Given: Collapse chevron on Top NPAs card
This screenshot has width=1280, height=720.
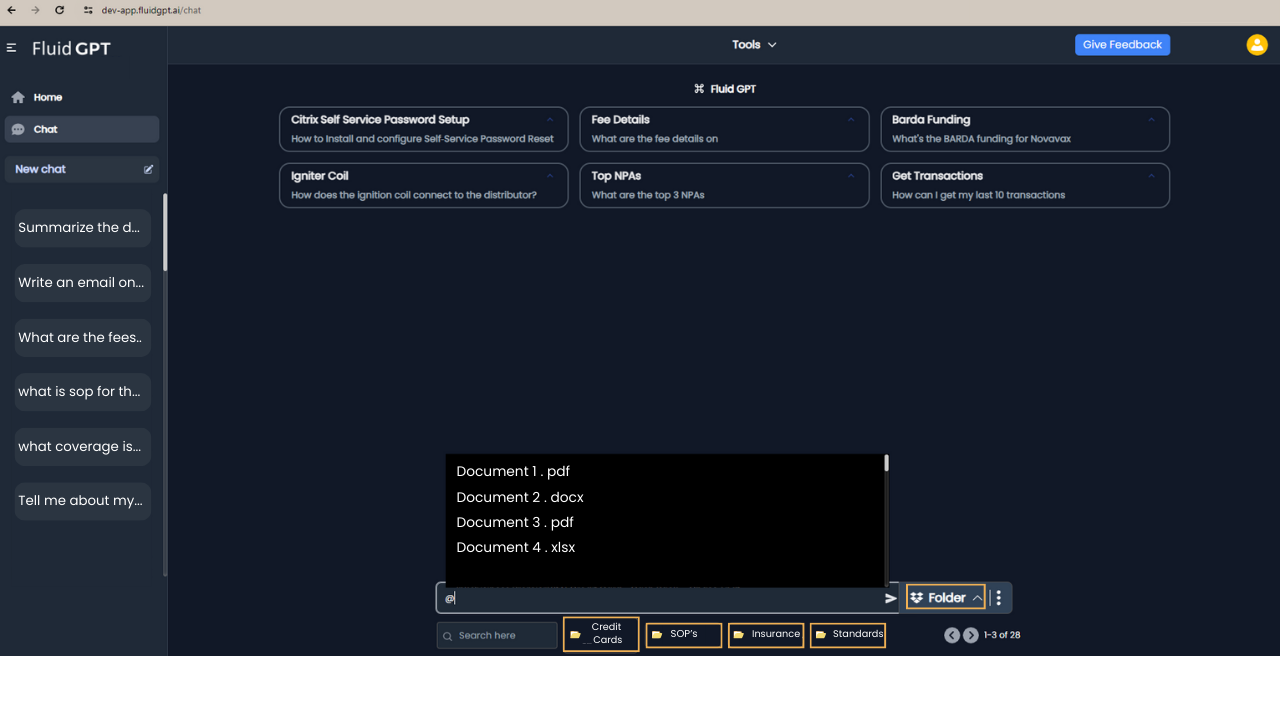Looking at the screenshot, I should [x=851, y=175].
